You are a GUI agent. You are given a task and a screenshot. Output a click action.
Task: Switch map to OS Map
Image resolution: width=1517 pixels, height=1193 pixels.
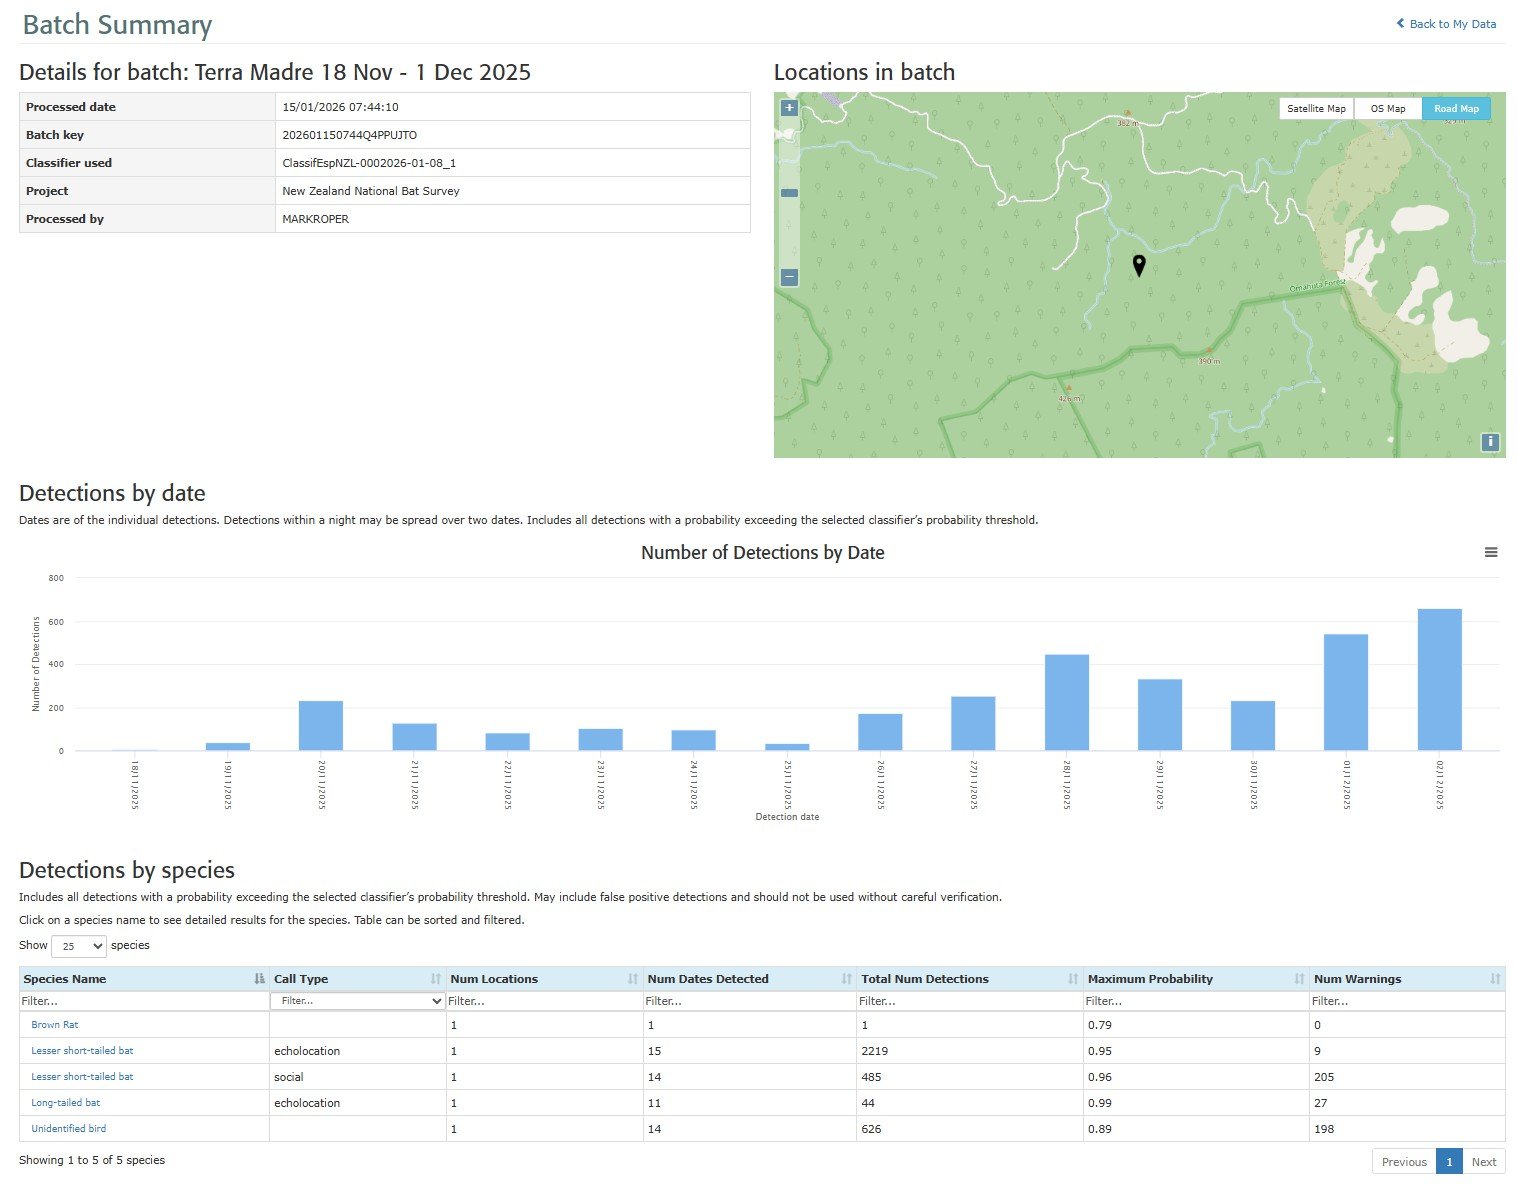[x=1388, y=109]
